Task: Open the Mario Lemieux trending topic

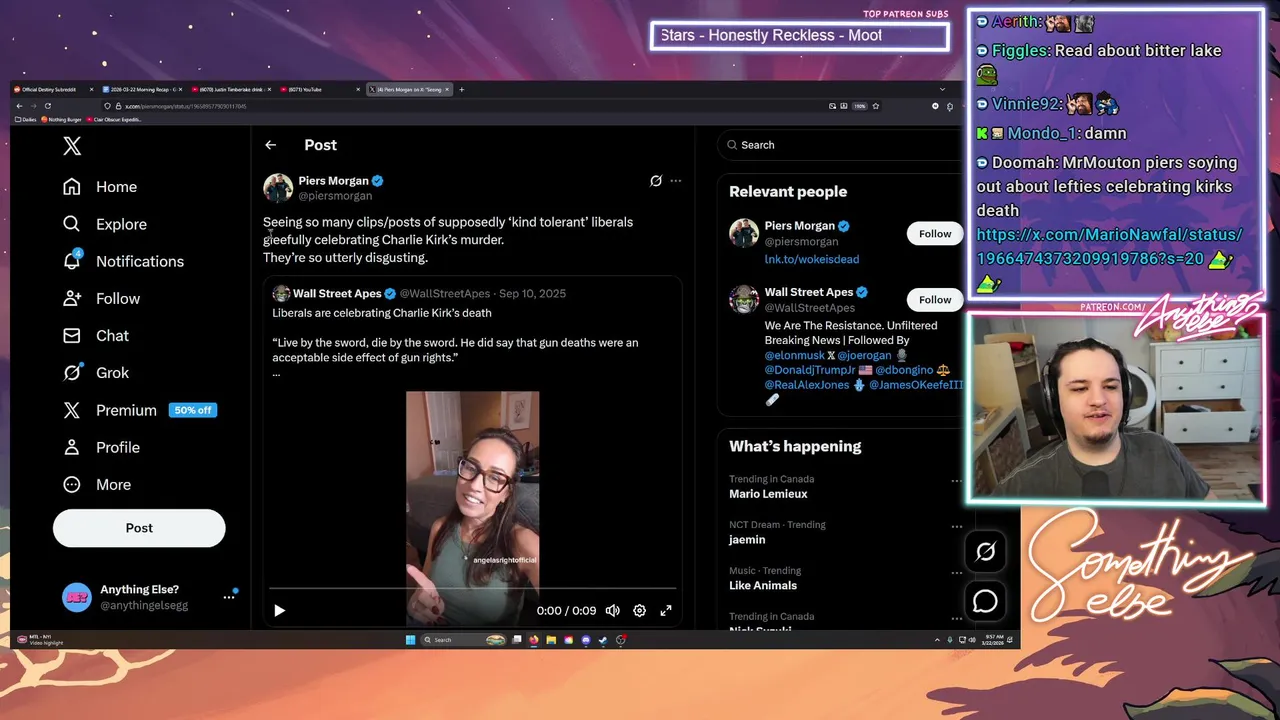Action: 768,494
